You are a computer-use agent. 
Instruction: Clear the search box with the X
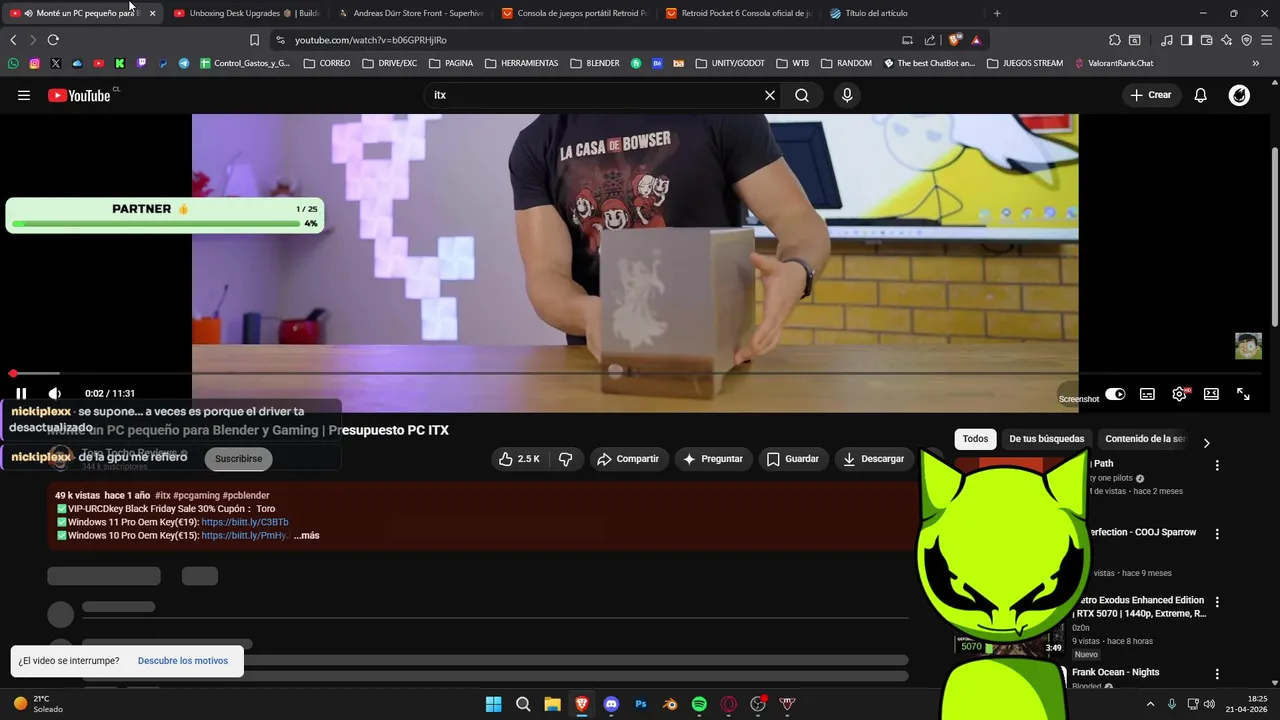click(770, 95)
